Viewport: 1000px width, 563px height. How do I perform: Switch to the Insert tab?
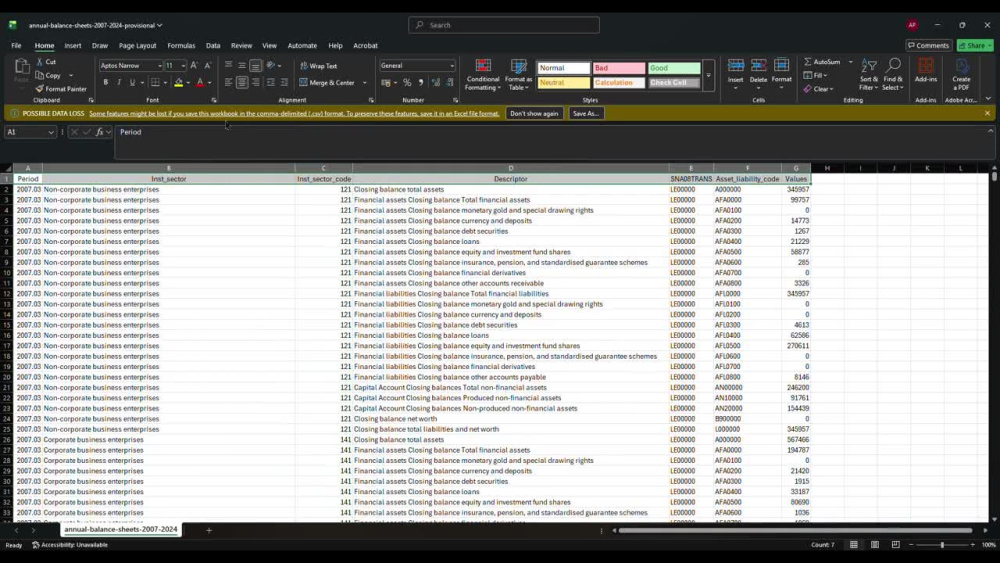[73, 46]
